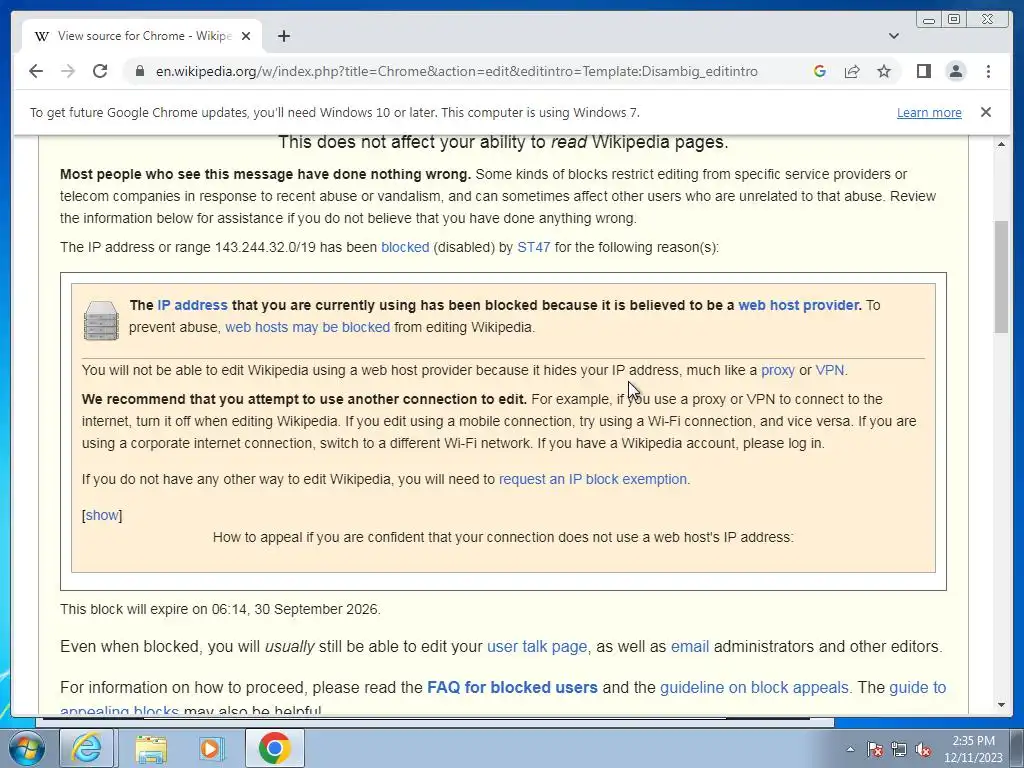Reload the current Wikipedia page
1024x768 pixels.
pyautogui.click(x=100, y=71)
